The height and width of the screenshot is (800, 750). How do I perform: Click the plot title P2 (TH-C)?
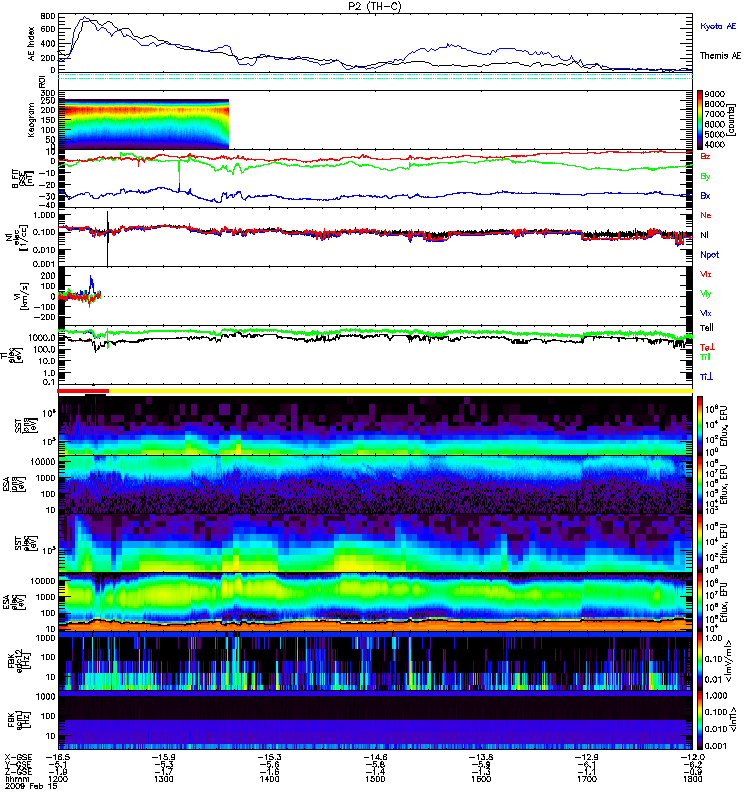click(x=374, y=6)
